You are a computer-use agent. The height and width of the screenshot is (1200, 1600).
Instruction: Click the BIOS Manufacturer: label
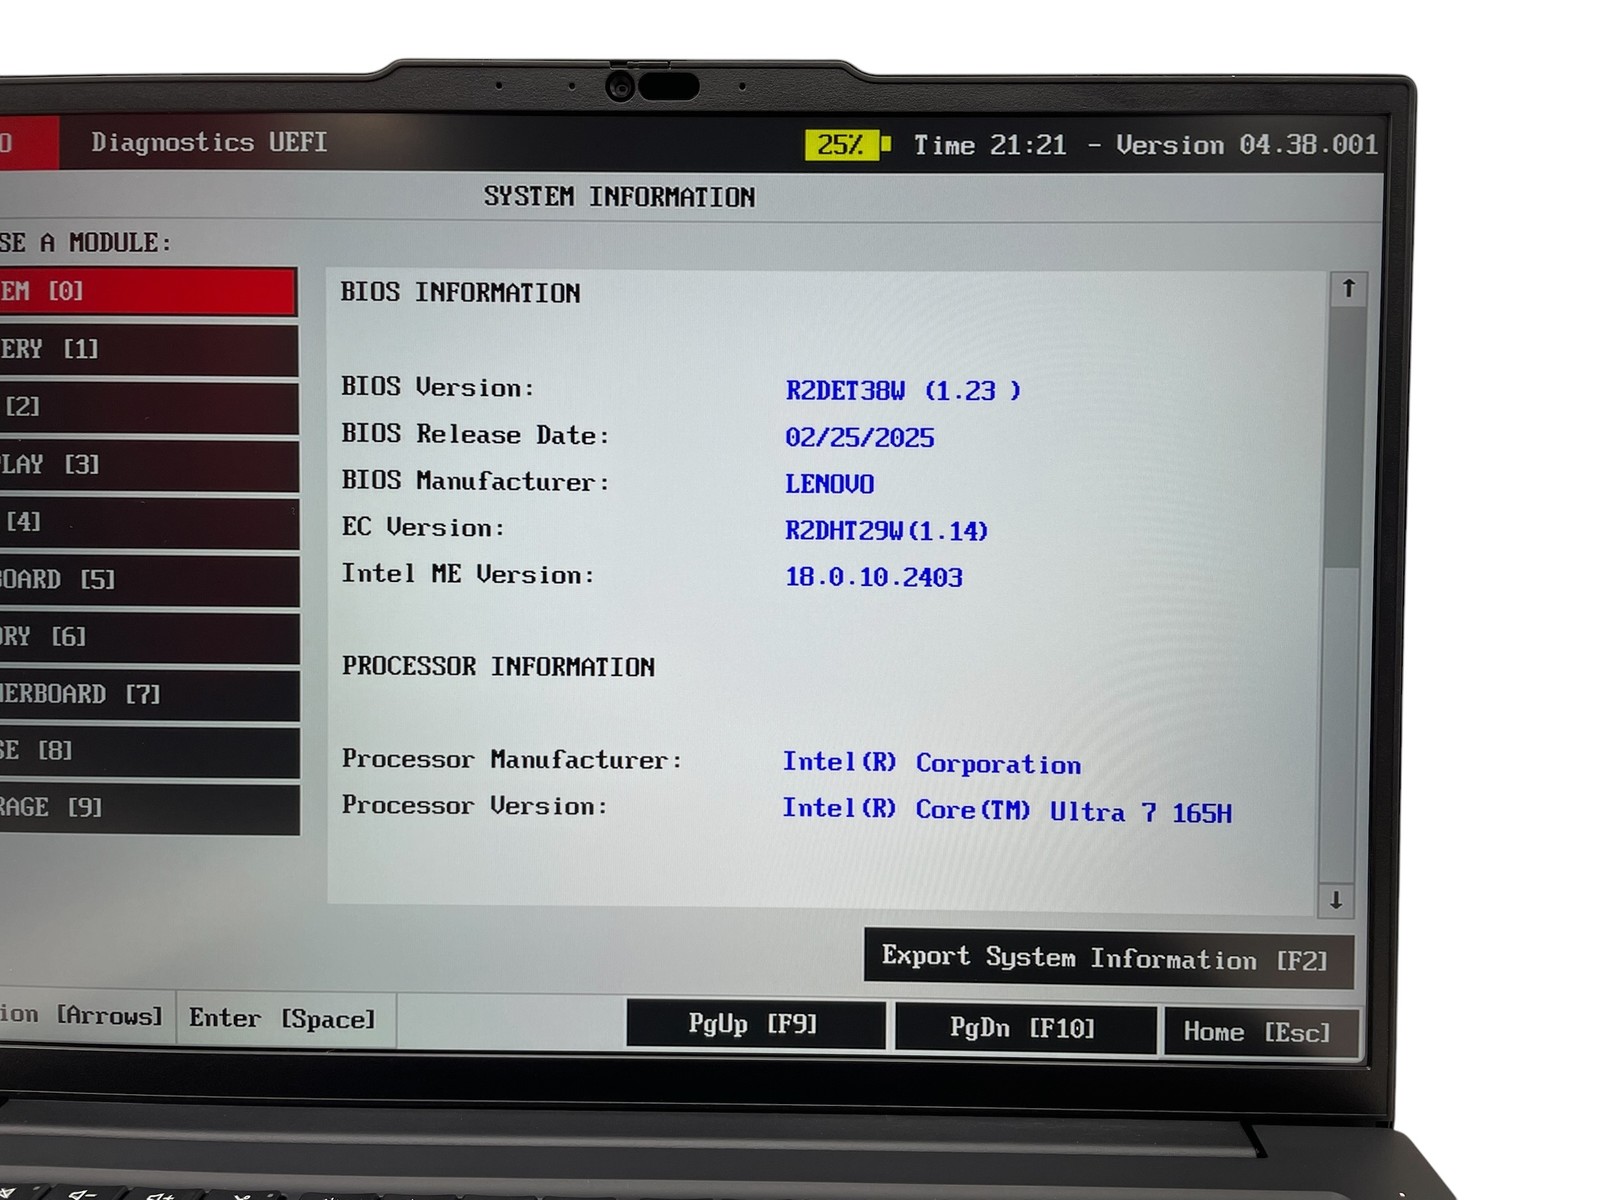coord(475,481)
